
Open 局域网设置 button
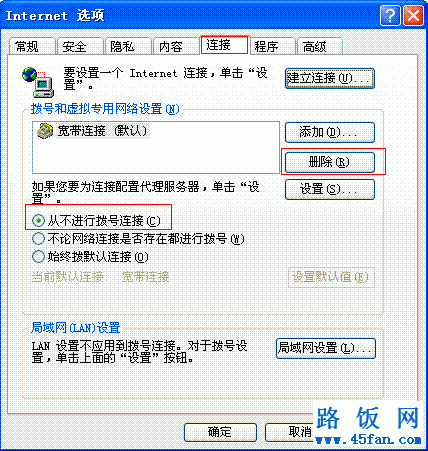pyautogui.click(x=326, y=348)
